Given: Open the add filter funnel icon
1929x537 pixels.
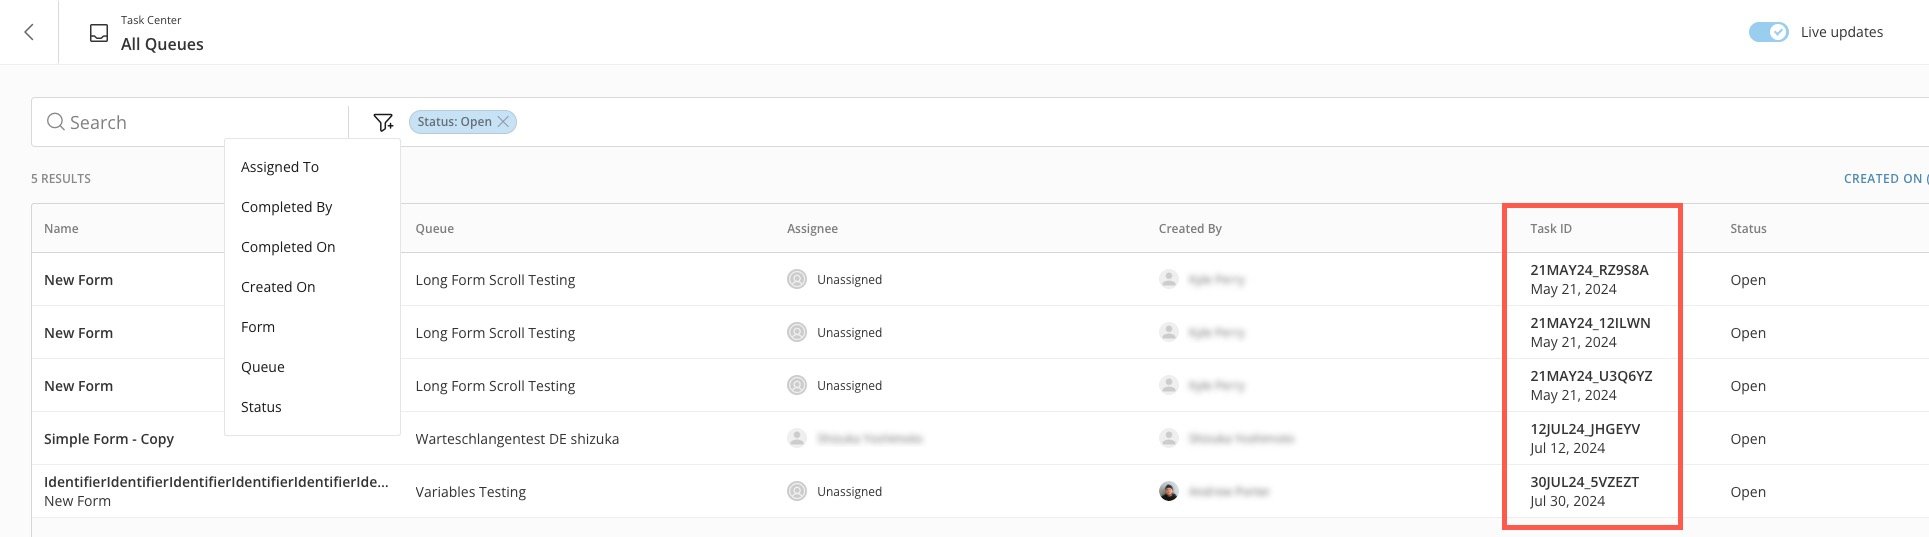Looking at the screenshot, I should 383,122.
